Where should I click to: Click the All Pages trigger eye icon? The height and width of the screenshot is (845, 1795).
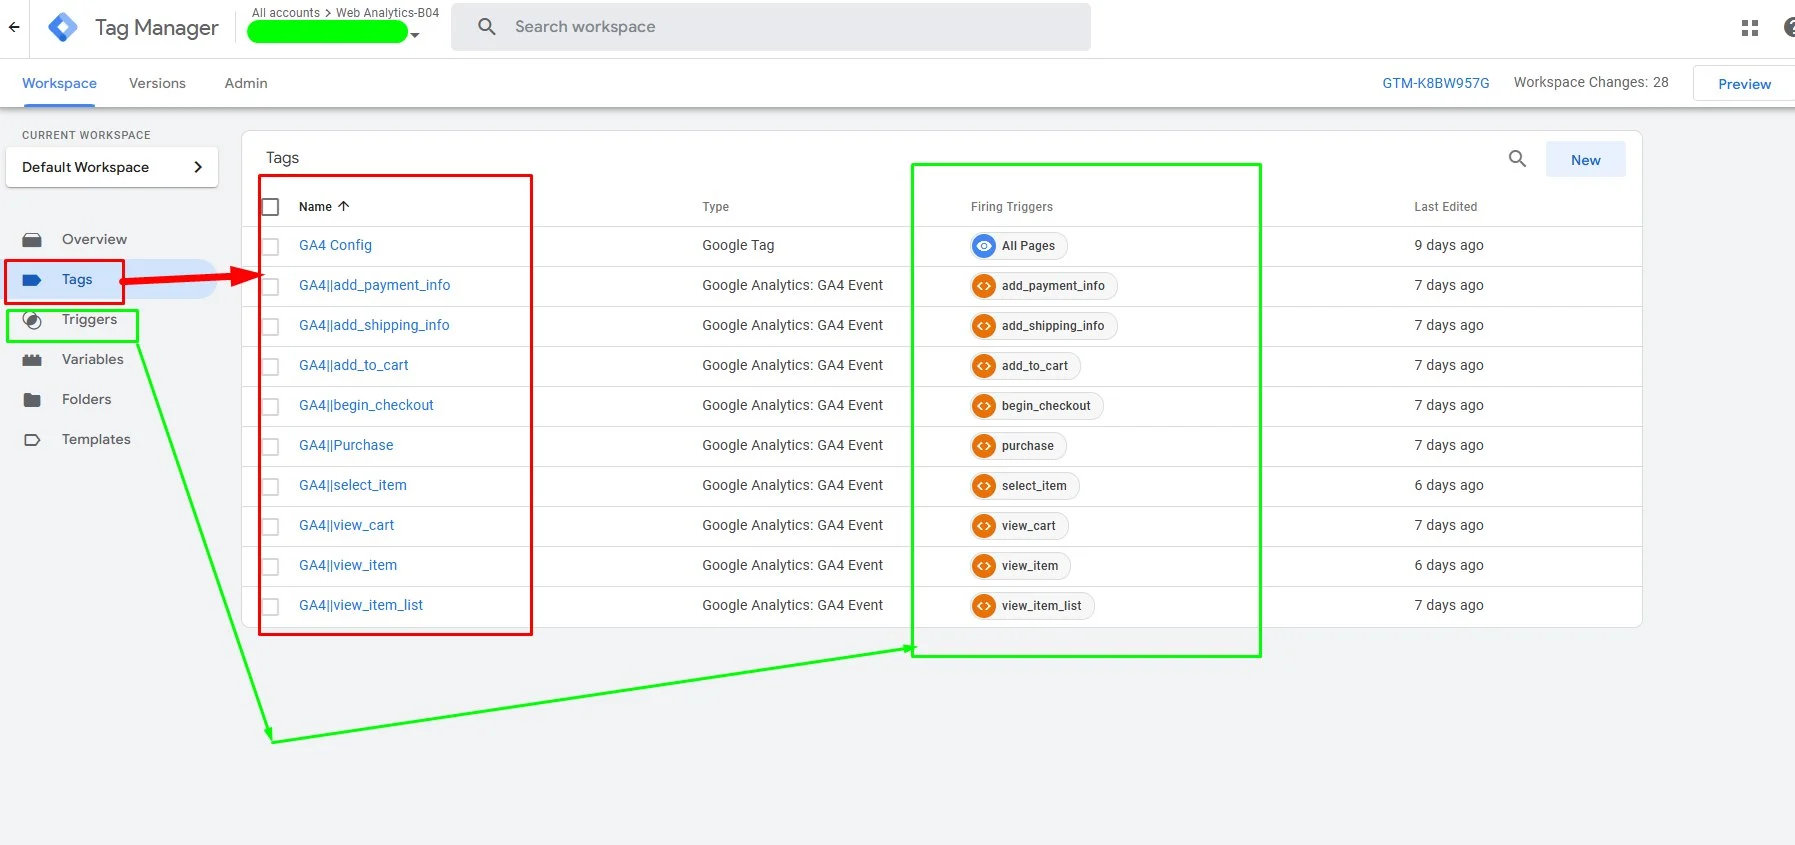tap(984, 246)
